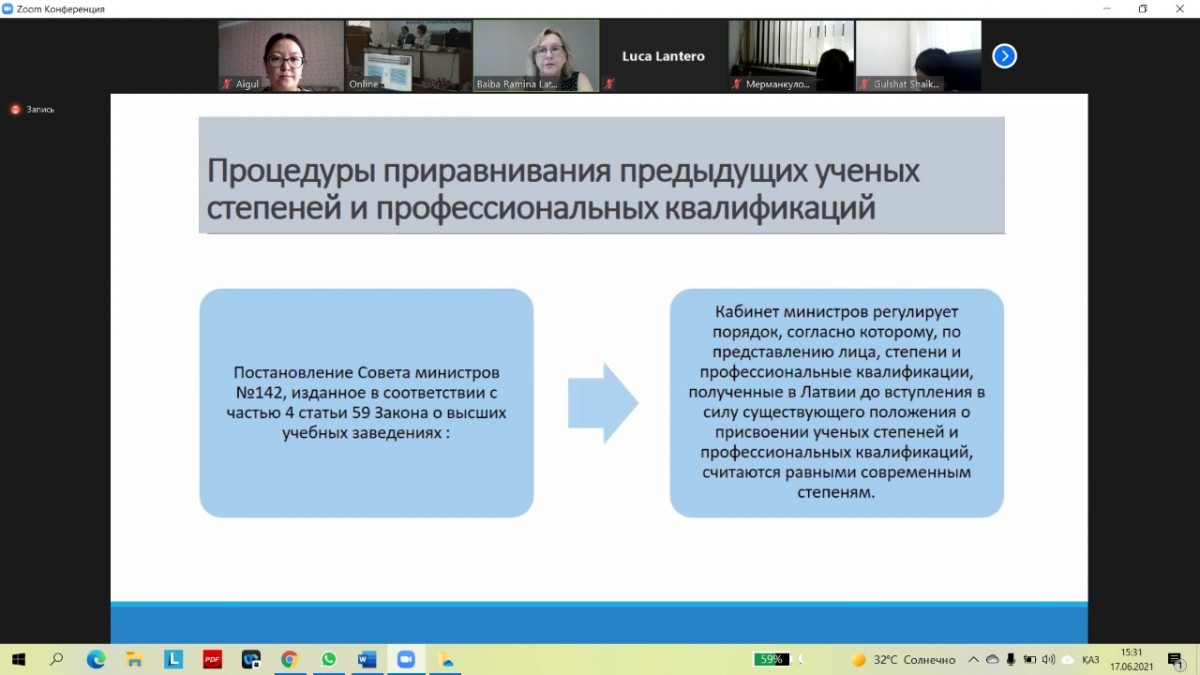Switch the КАЗ keyboard language indicator
This screenshot has width=1200, height=675.
click(x=1090, y=659)
